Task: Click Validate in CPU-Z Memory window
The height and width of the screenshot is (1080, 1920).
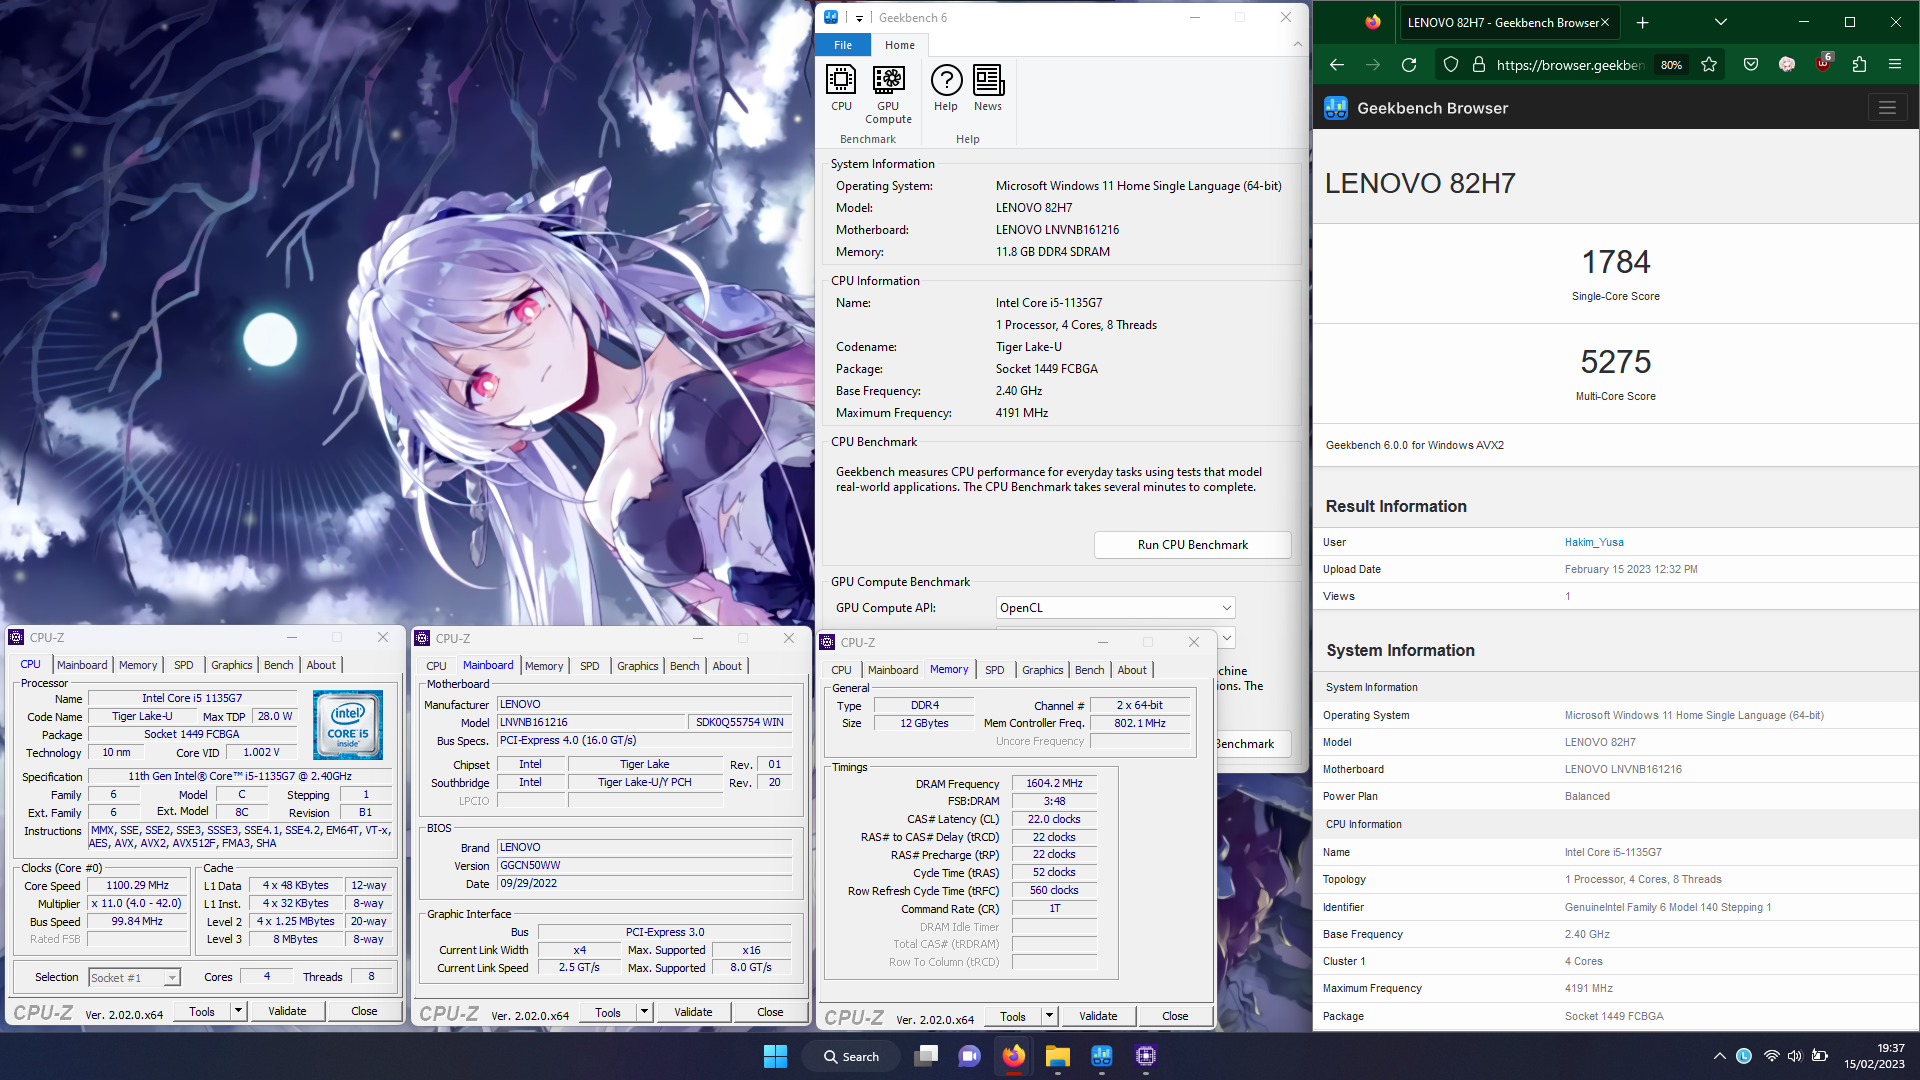Action: click(x=1098, y=1016)
